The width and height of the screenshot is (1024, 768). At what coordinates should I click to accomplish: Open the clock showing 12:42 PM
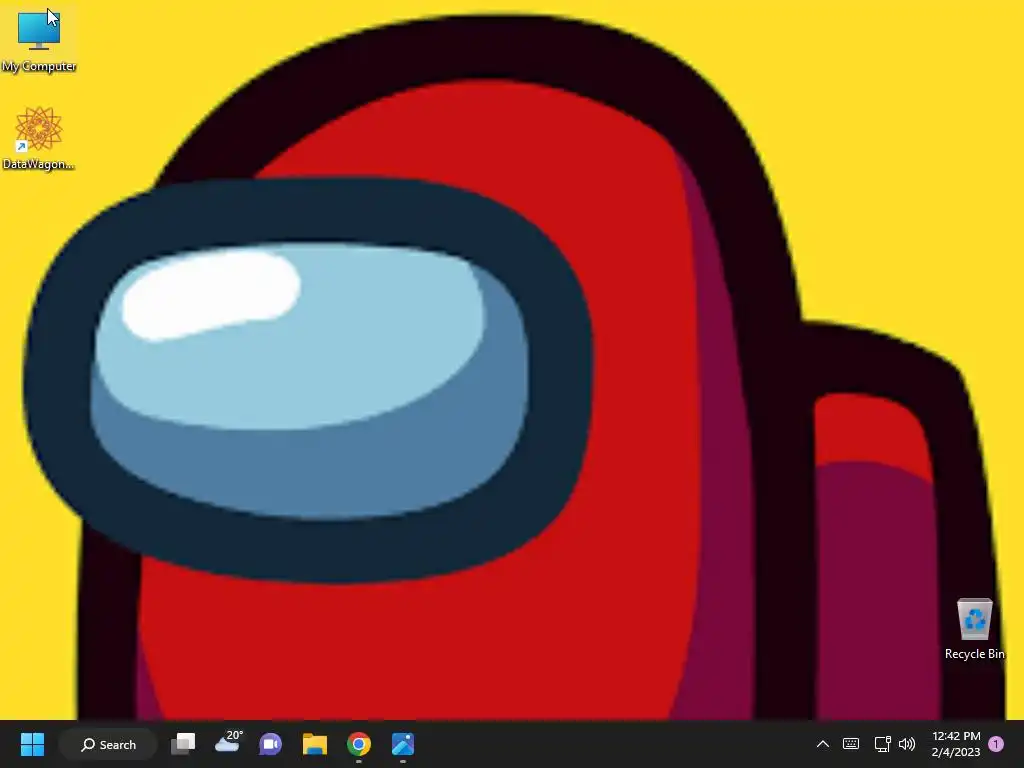tap(956, 744)
